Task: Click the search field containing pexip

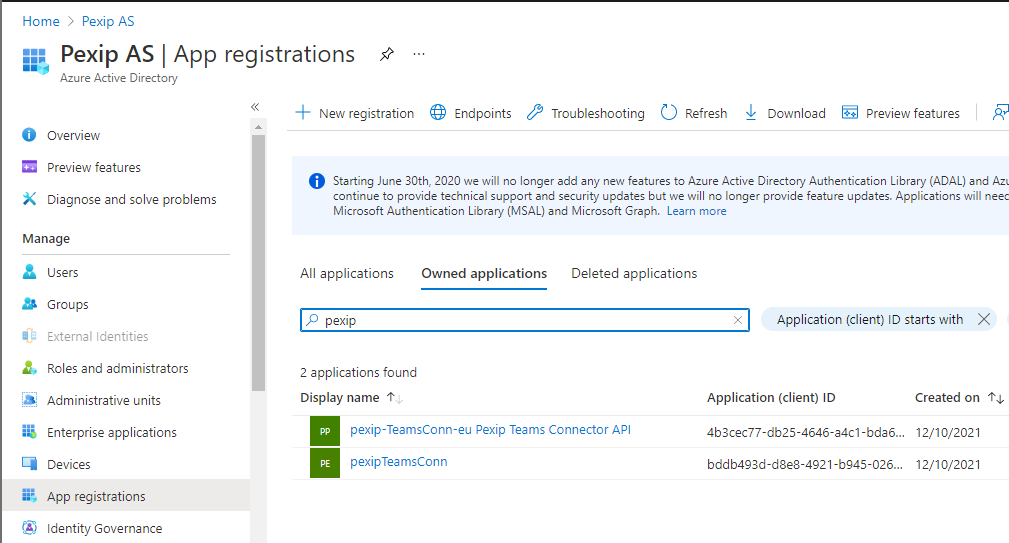Action: [x=524, y=320]
